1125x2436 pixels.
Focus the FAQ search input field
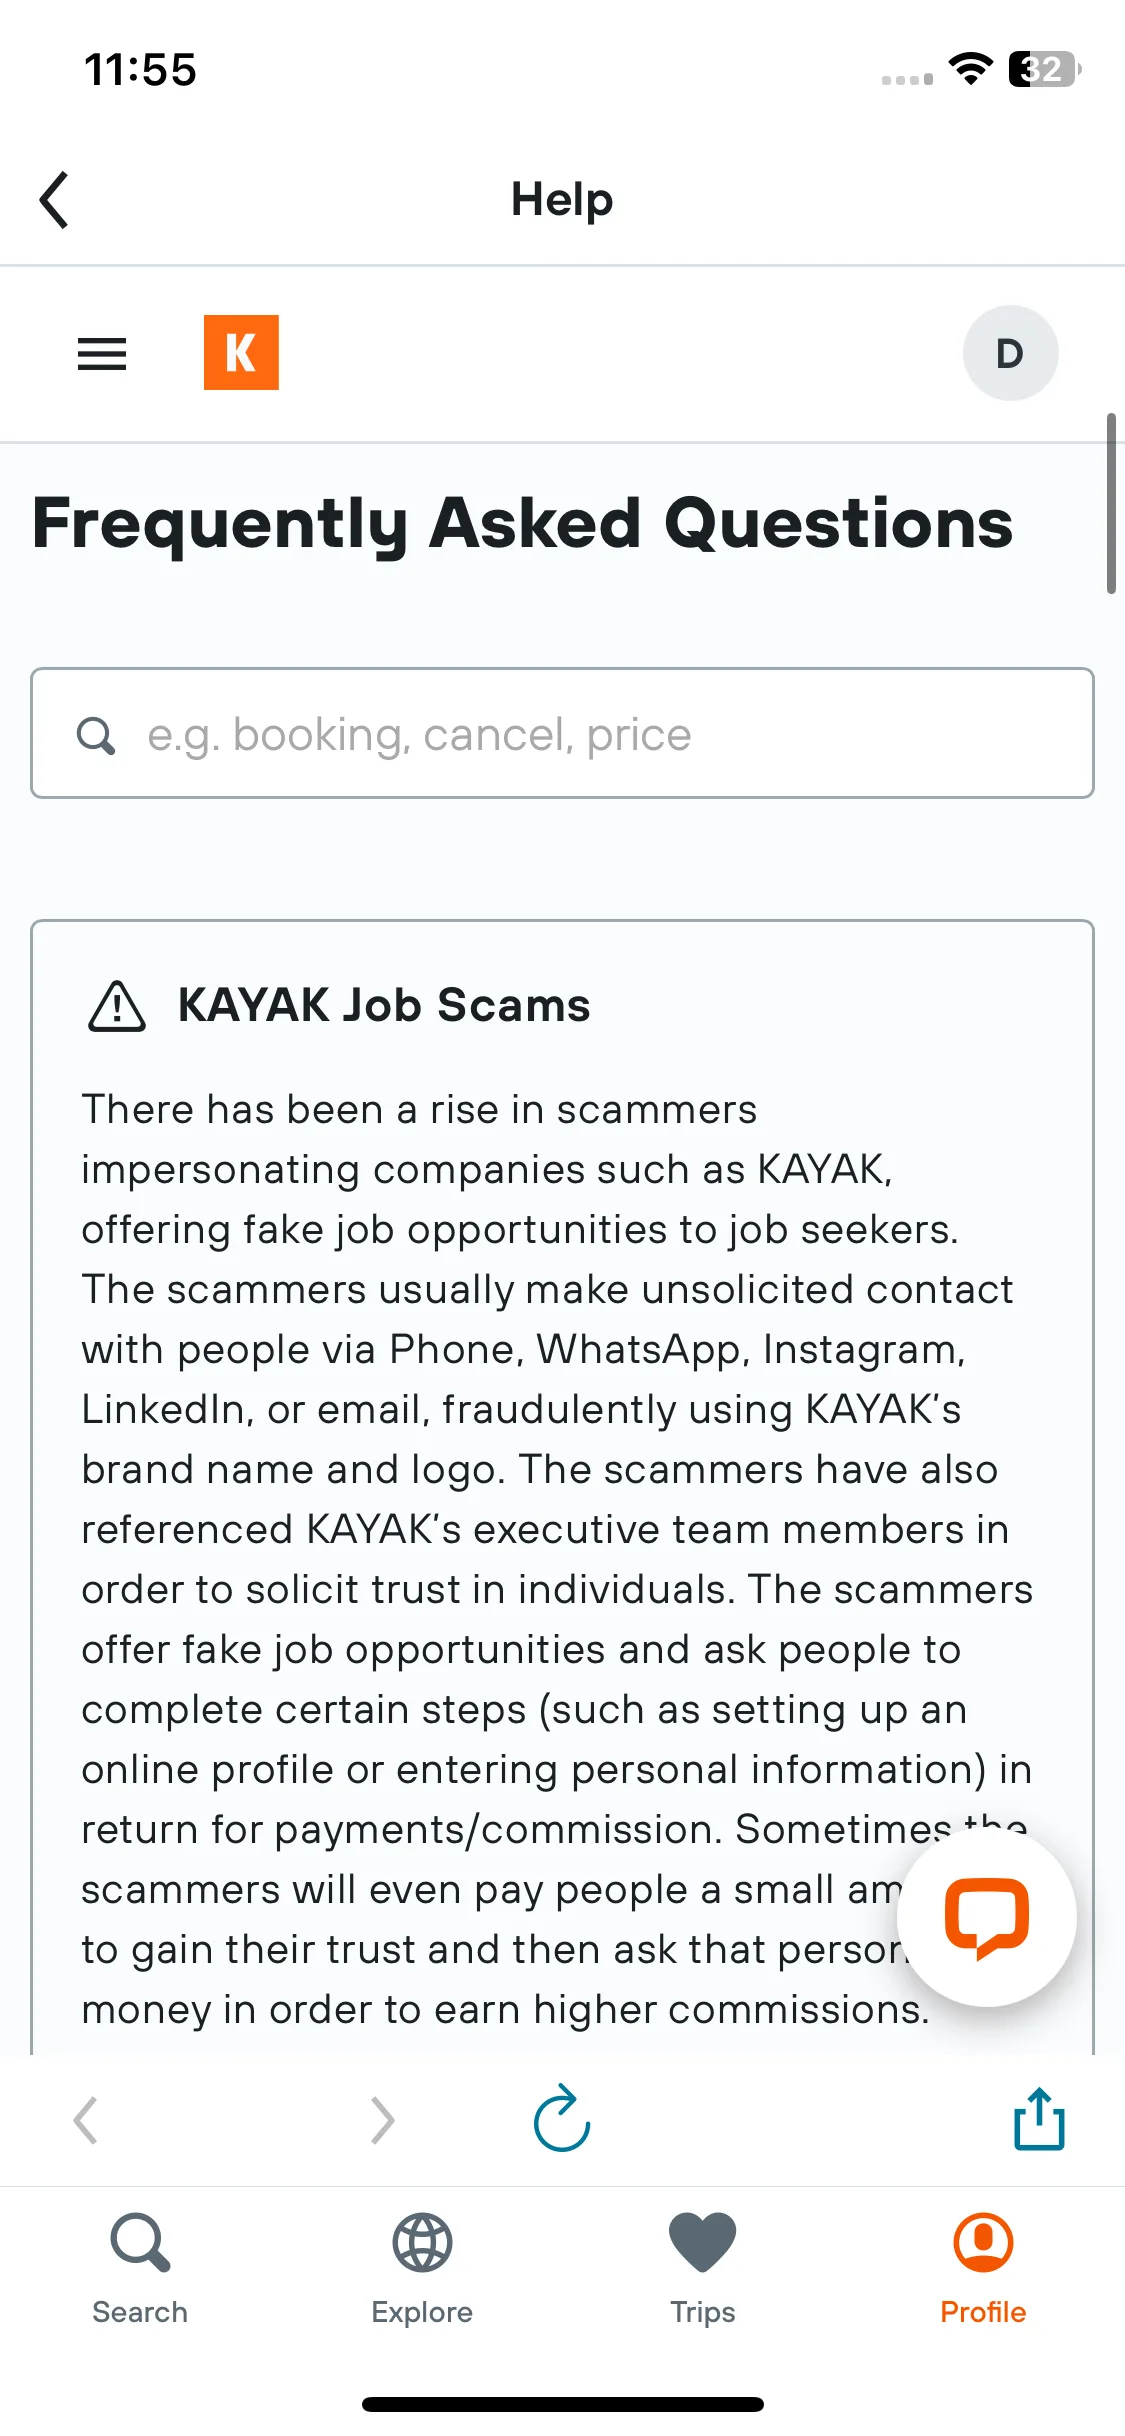562,733
